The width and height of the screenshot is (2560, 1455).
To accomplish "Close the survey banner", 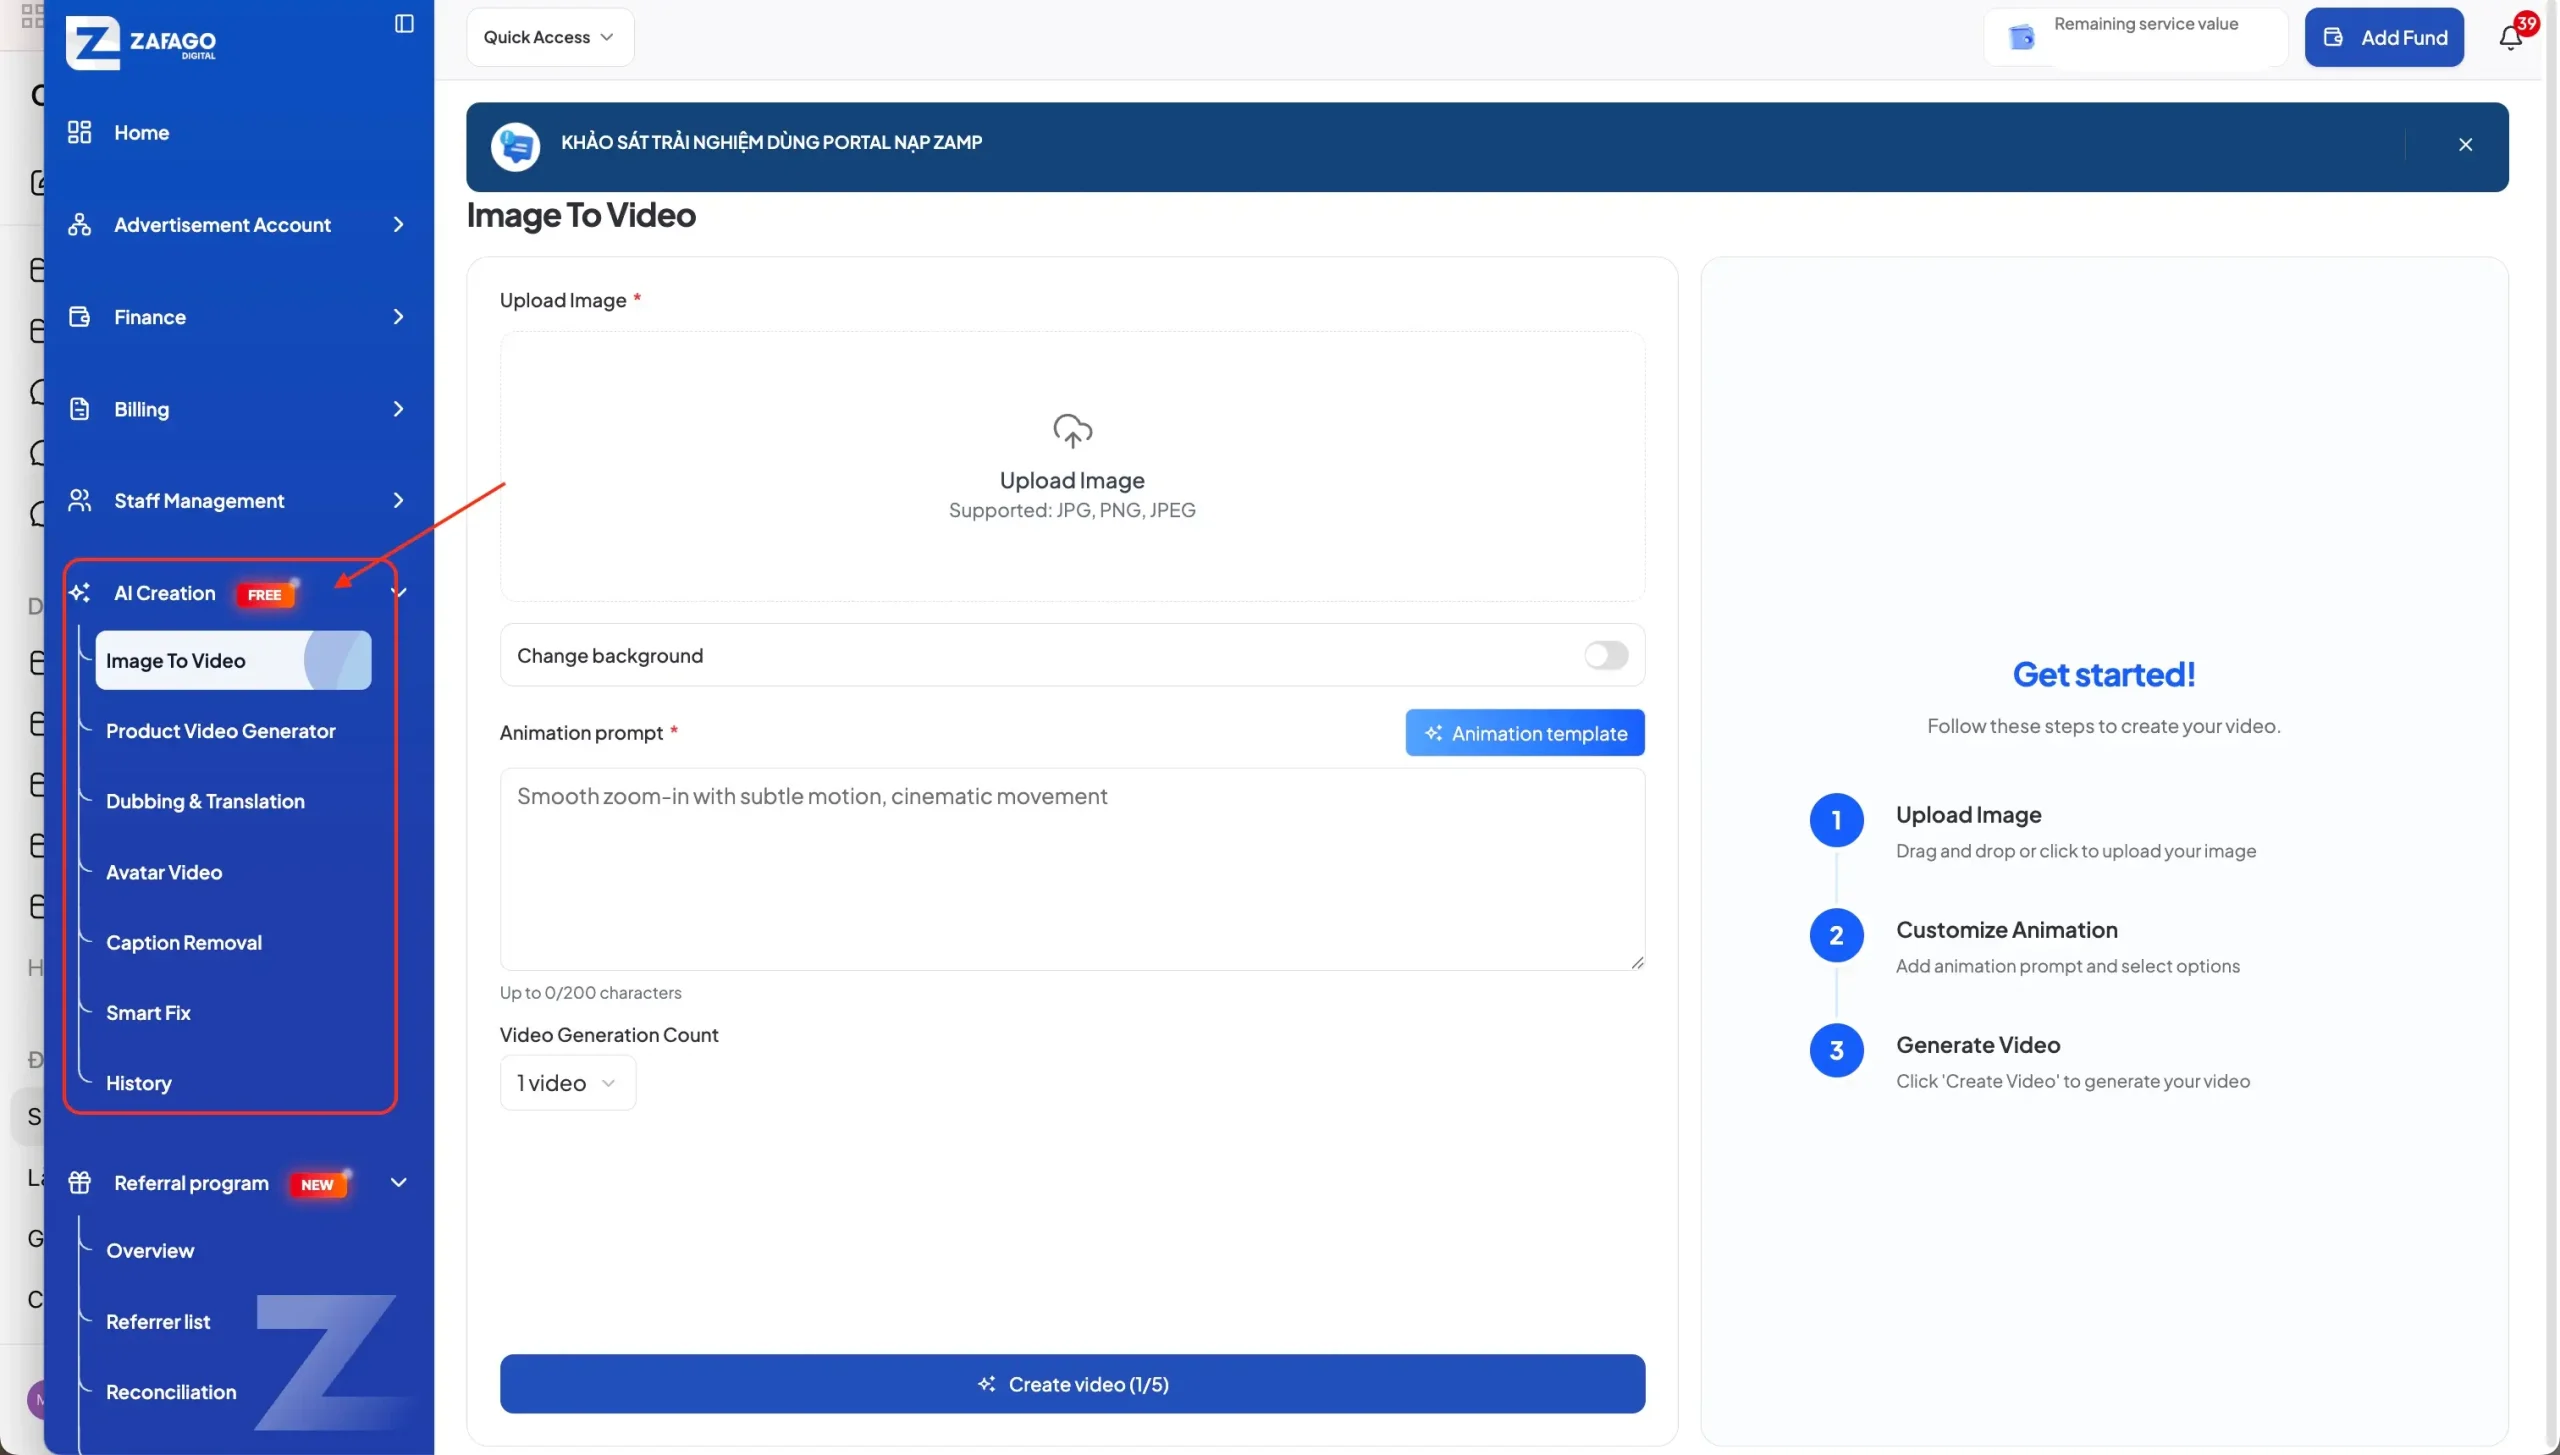I will click(2466, 145).
